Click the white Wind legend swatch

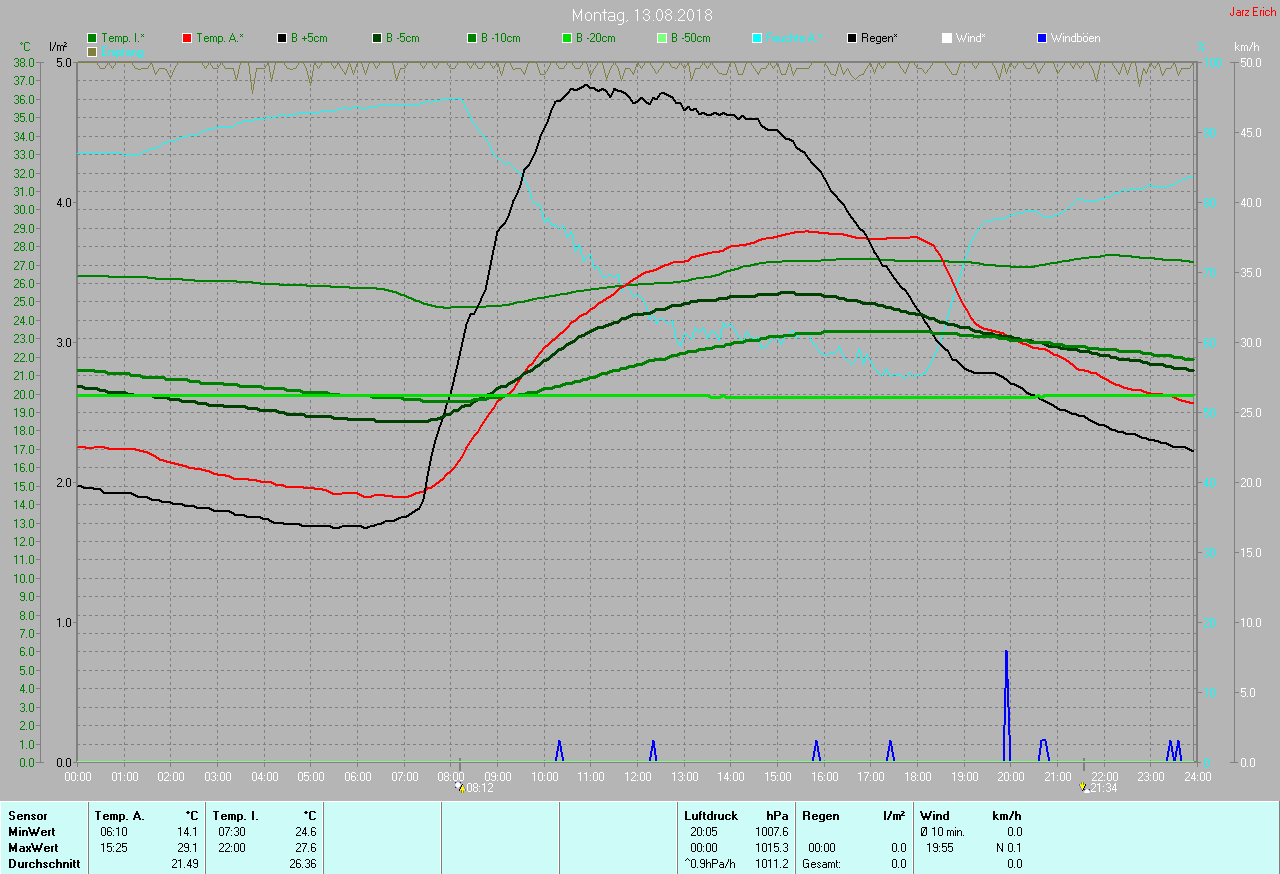point(946,38)
